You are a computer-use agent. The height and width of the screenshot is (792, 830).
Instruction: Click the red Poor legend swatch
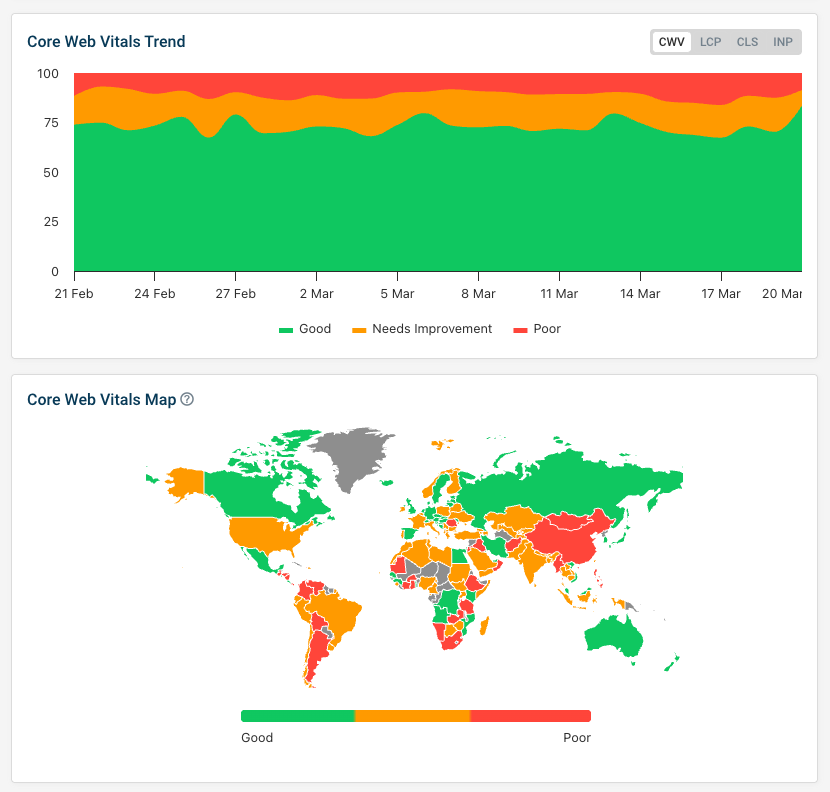click(520, 330)
